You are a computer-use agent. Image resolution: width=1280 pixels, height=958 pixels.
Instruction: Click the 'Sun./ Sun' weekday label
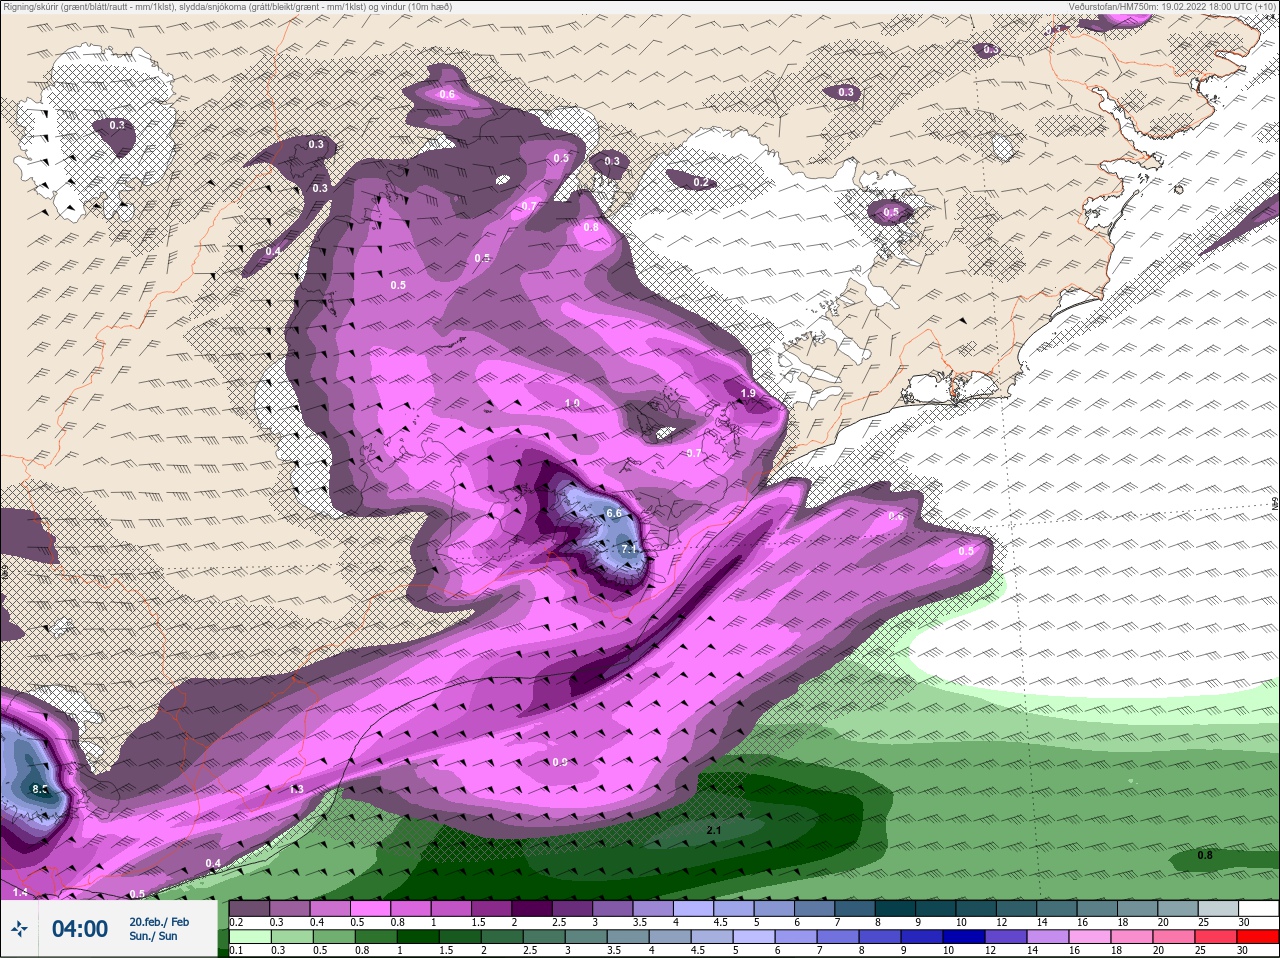[153, 936]
